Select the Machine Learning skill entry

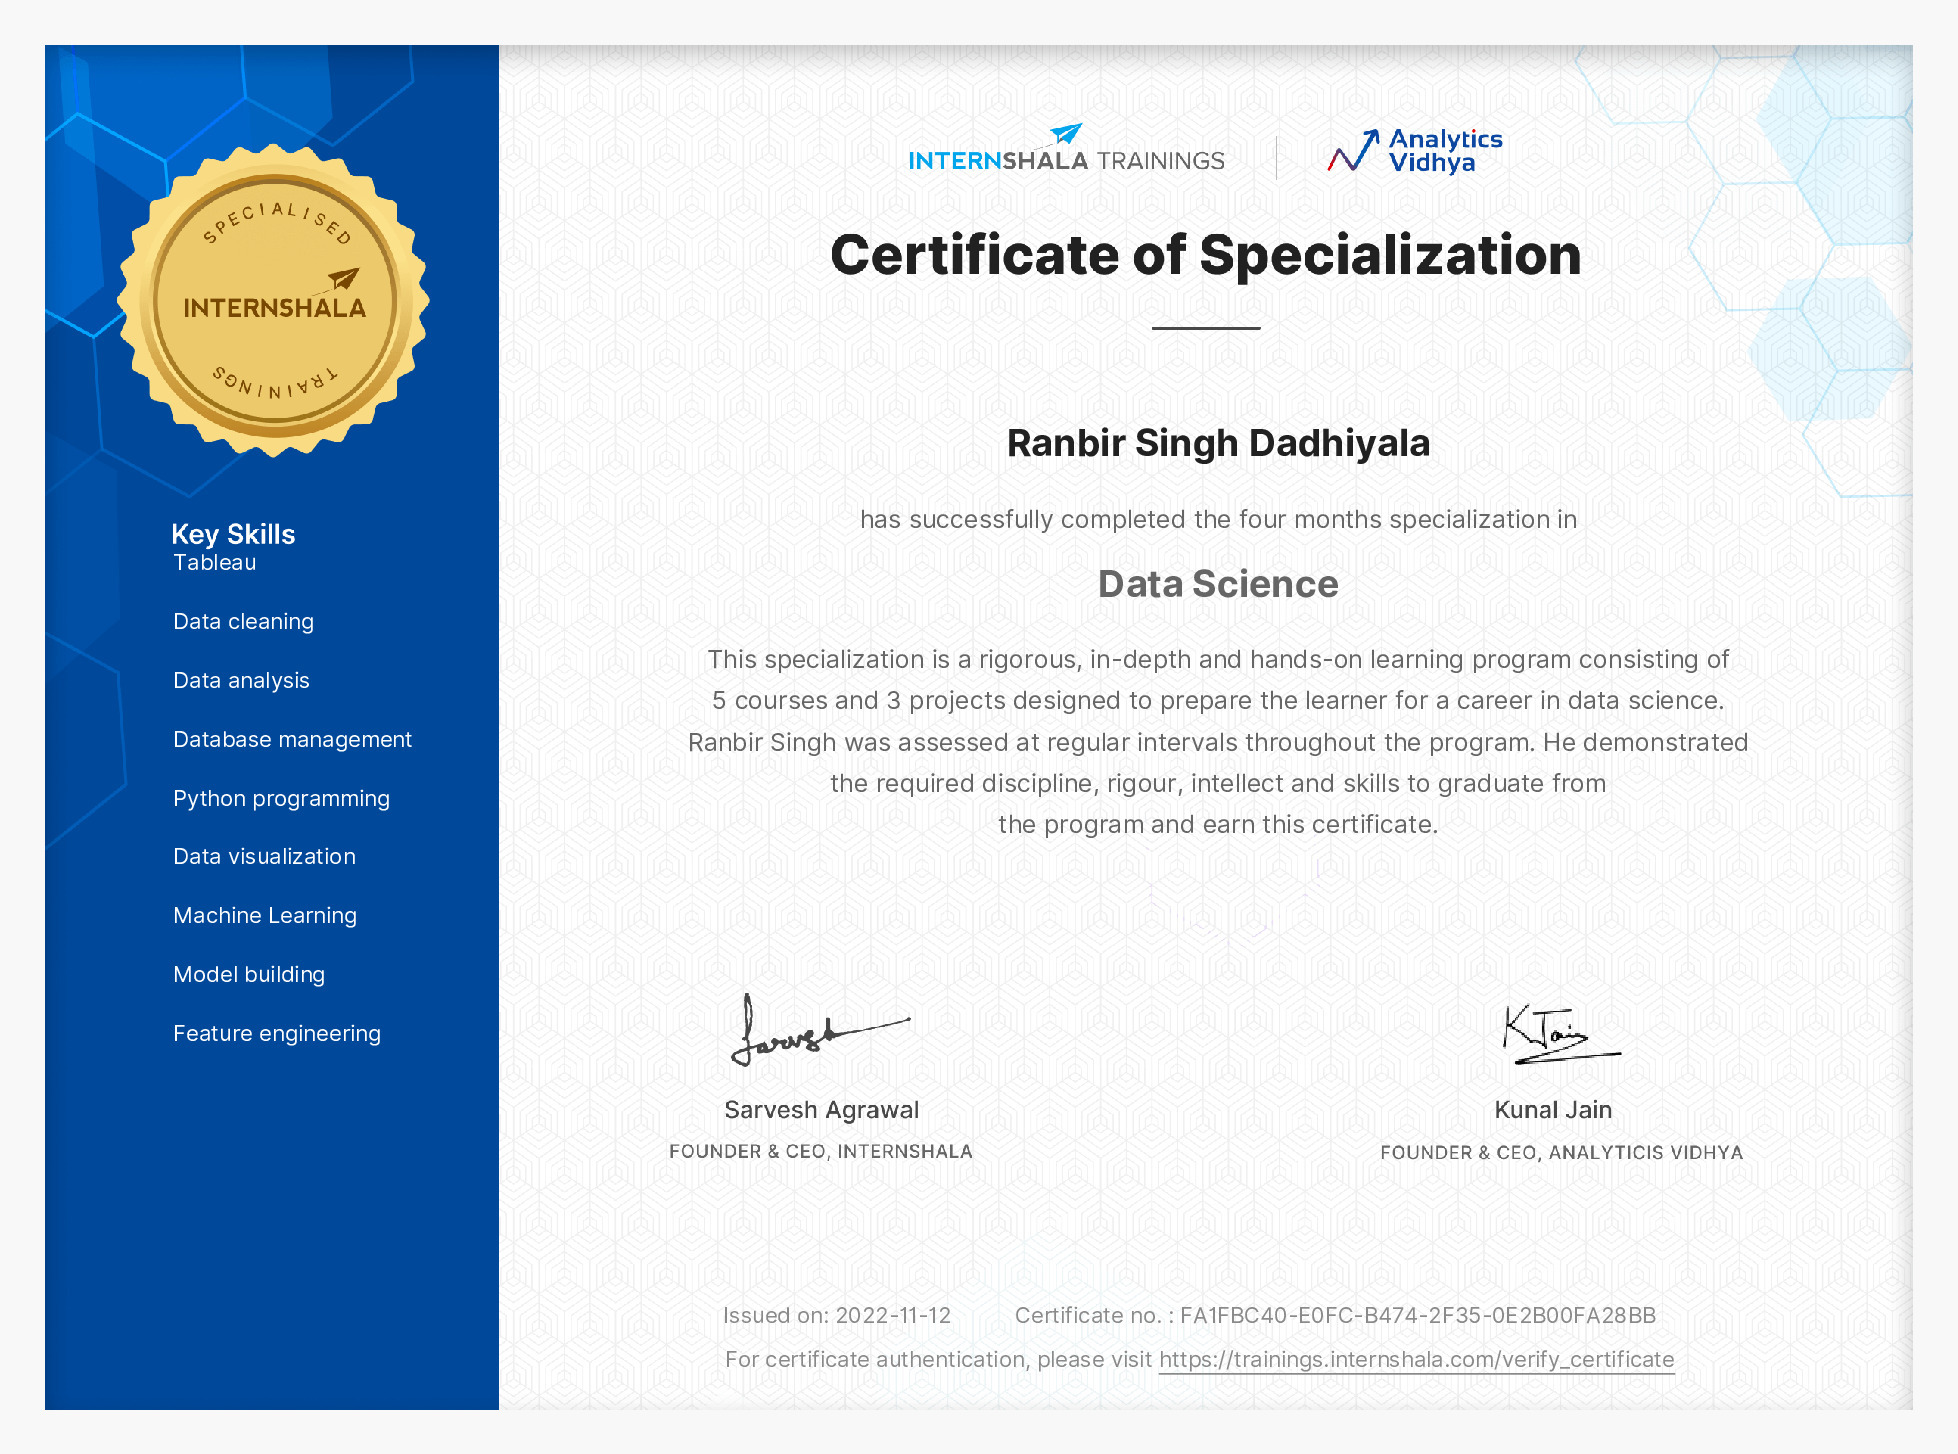point(264,915)
